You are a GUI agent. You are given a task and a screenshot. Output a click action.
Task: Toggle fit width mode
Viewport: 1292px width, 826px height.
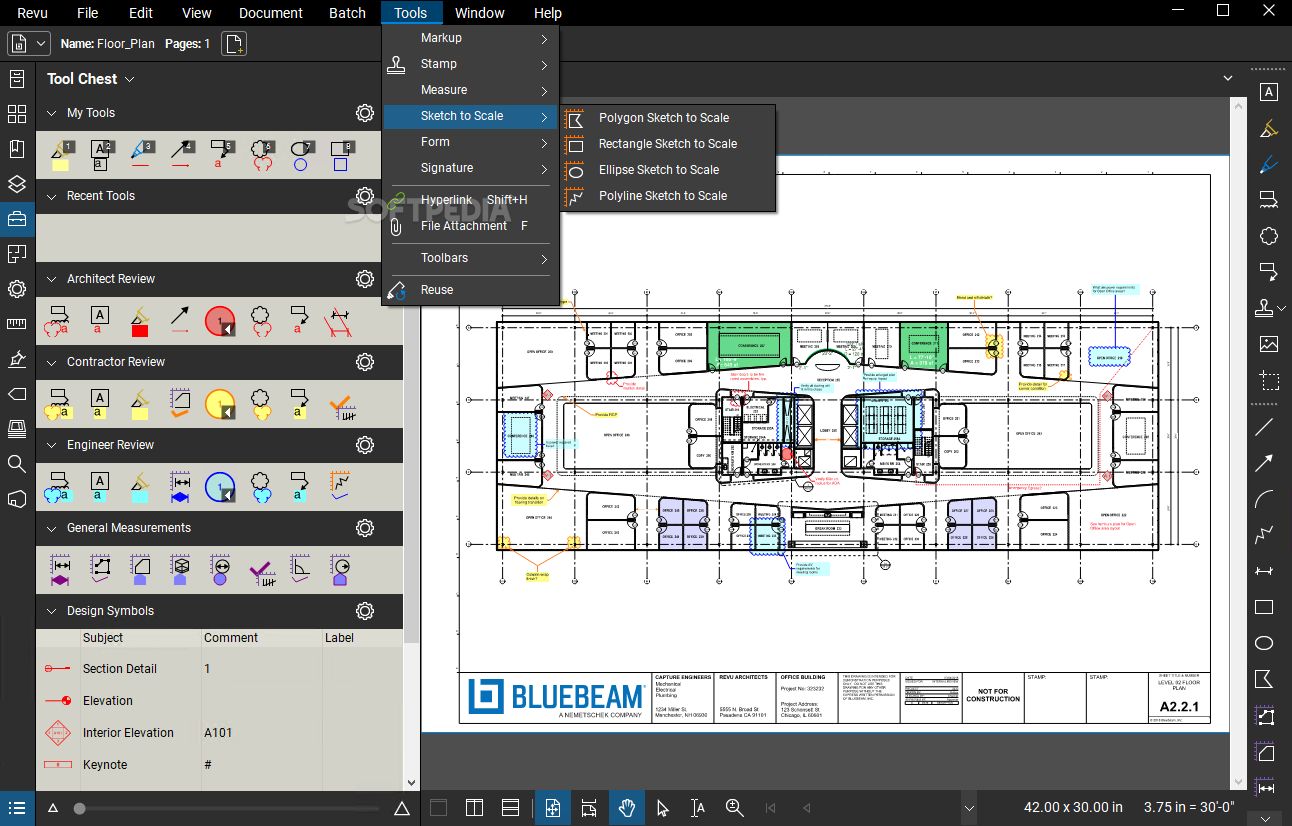589,808
